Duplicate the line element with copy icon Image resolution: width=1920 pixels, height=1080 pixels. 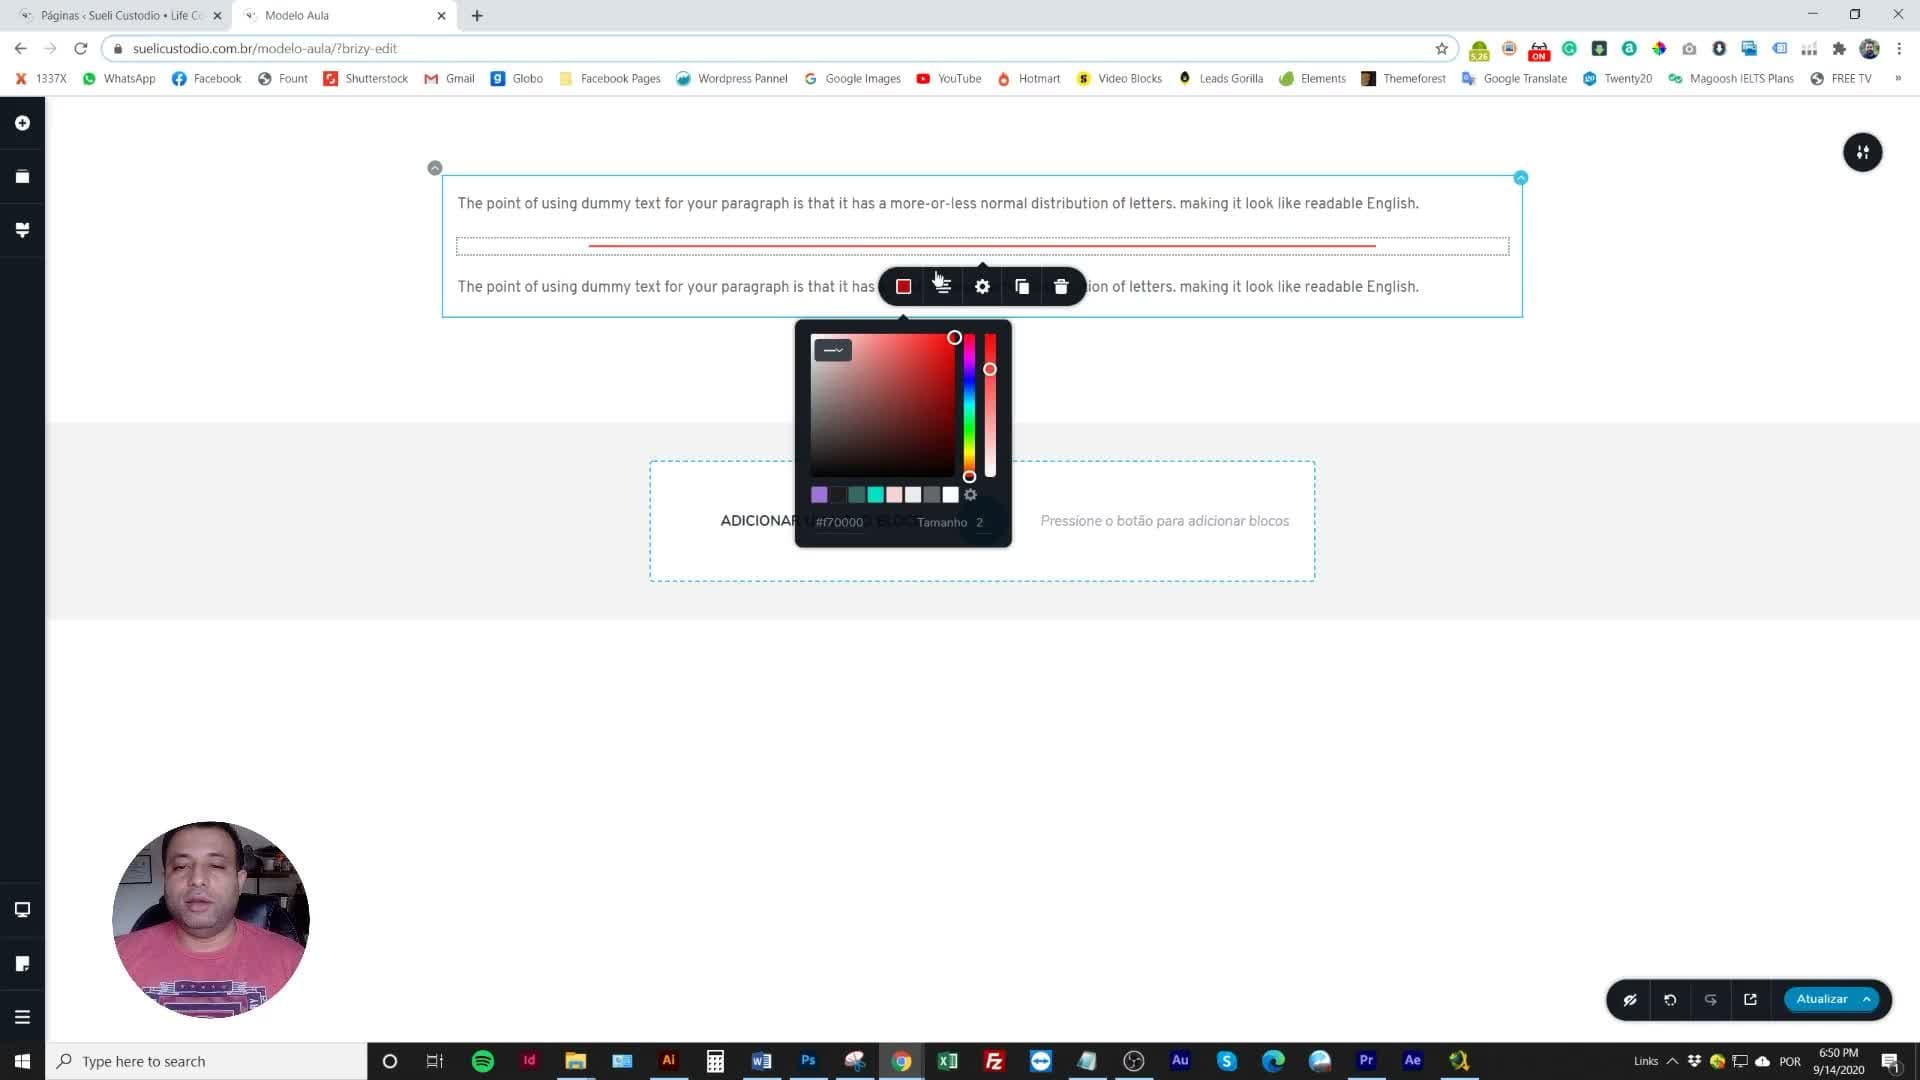pos(1022,287)
